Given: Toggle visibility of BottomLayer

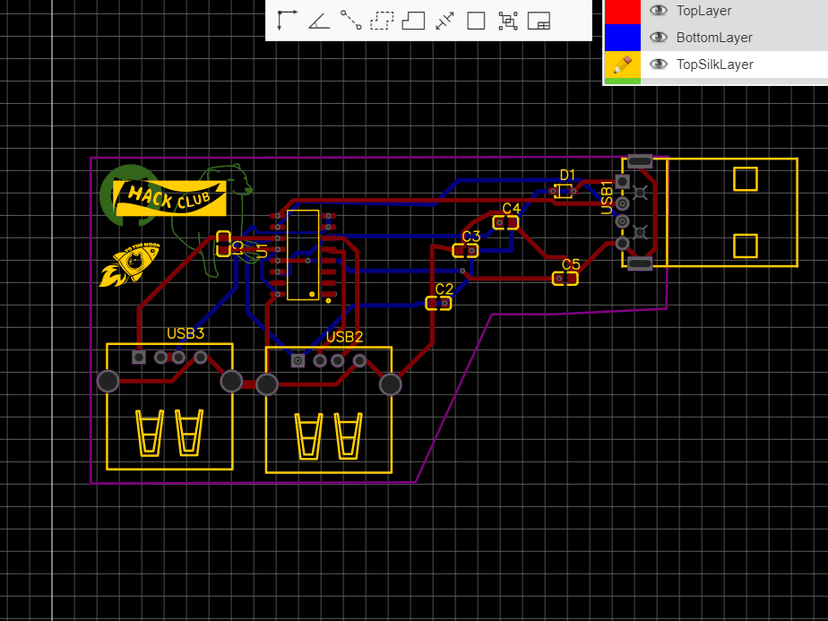Looking at the screenshot, I should click(658, 37).
